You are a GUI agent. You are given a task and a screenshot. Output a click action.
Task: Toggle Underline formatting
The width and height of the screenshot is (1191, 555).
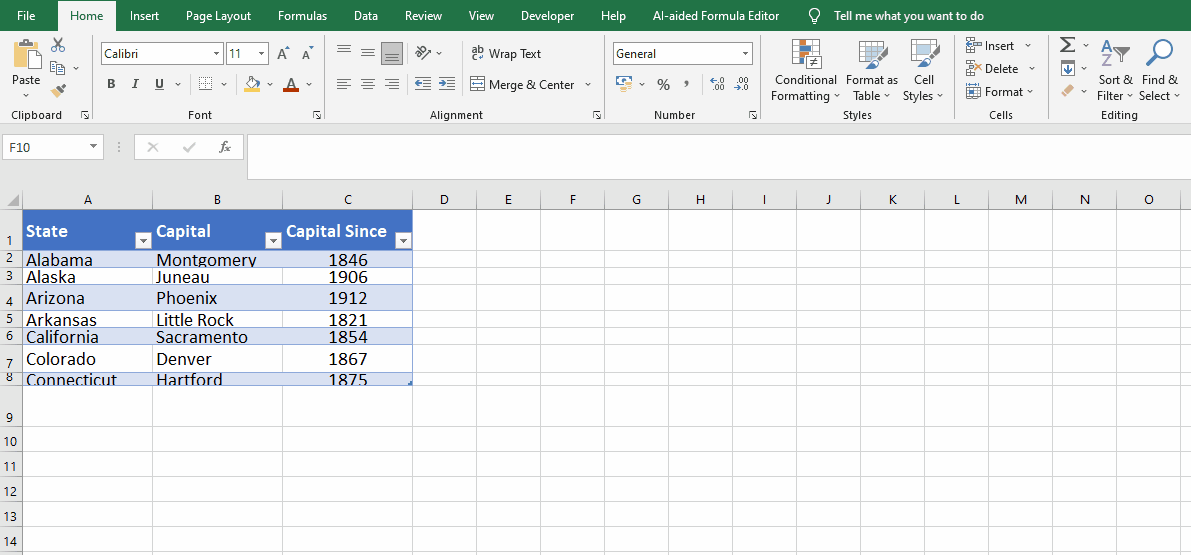[160, 84]
